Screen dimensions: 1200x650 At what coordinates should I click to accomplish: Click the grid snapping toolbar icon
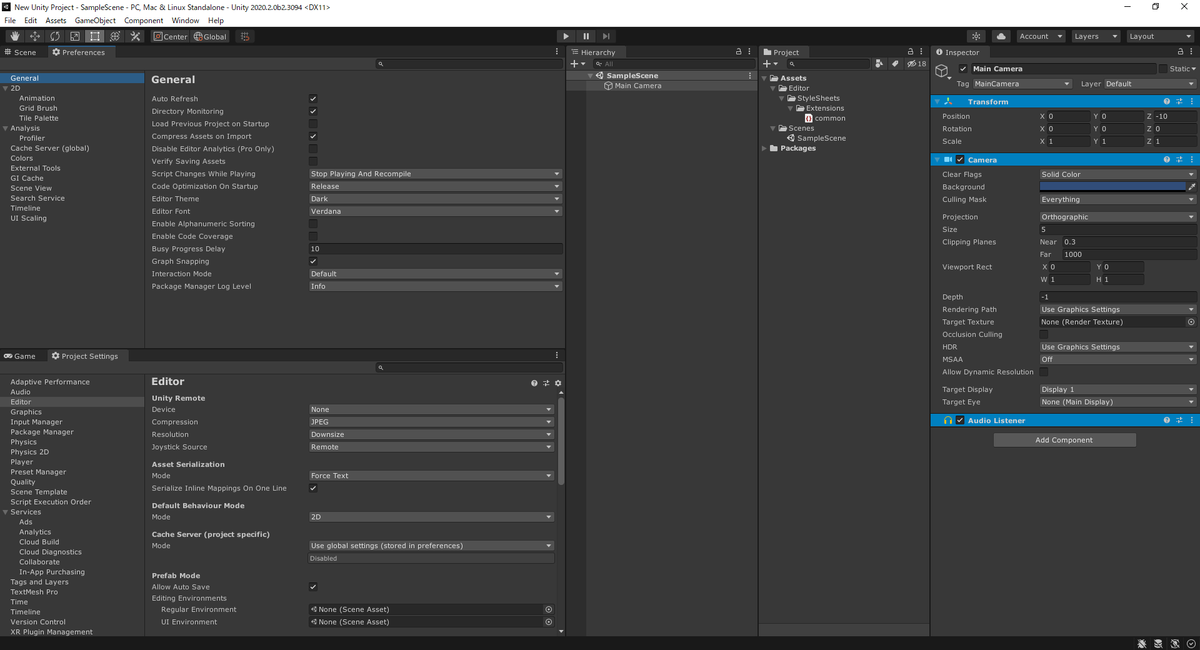[x=244, y=36]
